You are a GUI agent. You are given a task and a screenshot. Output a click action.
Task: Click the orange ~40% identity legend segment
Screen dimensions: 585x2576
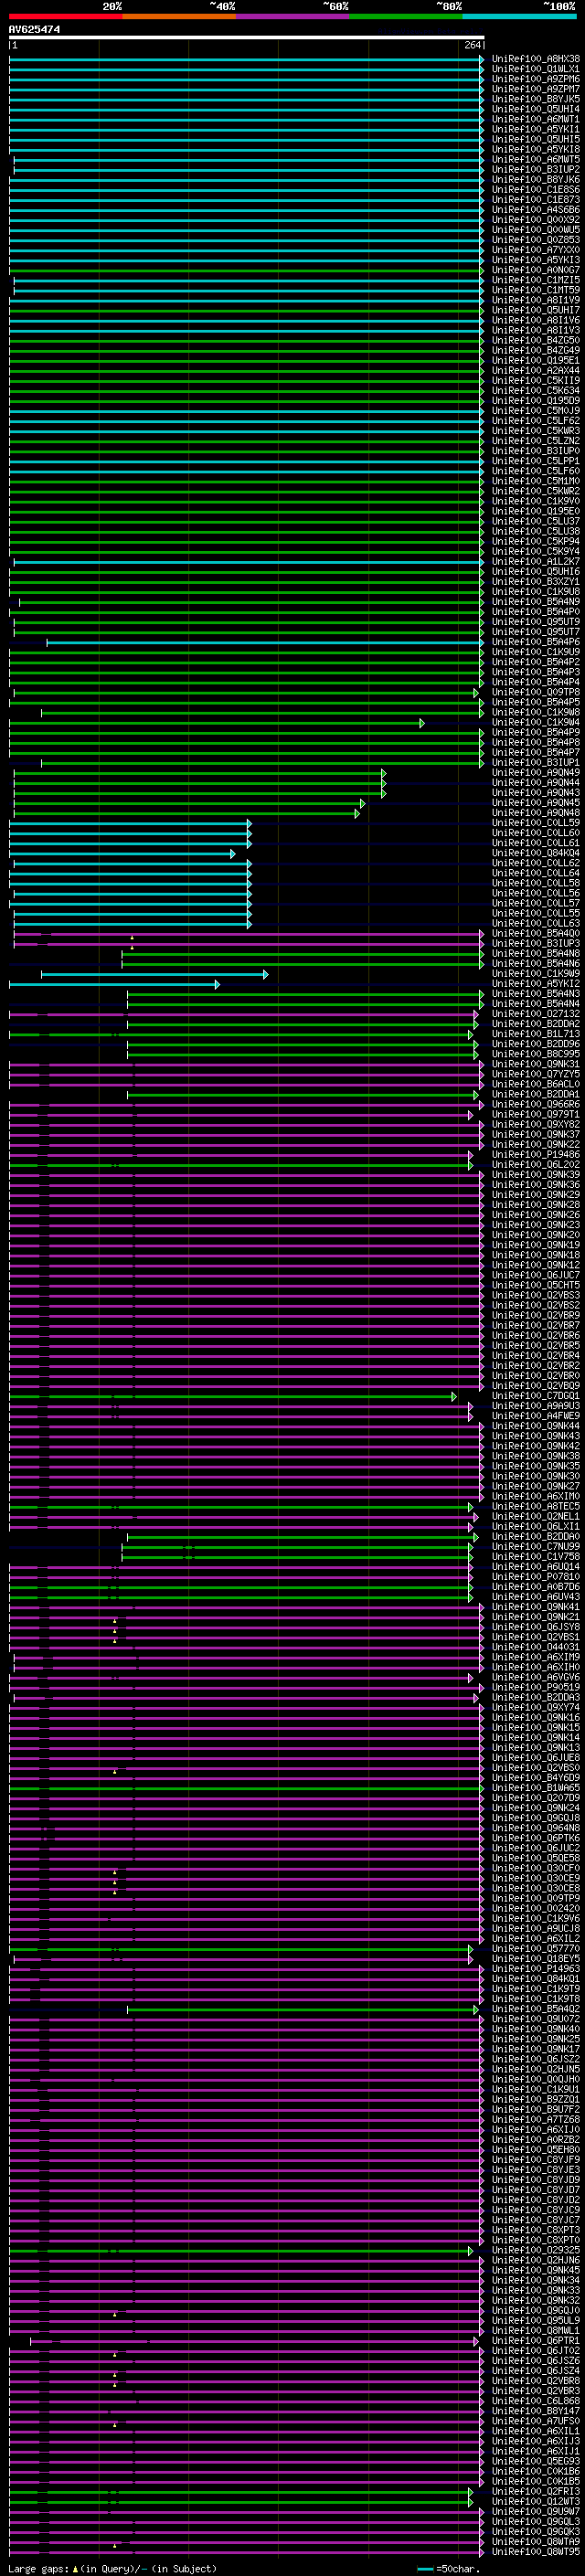tap(179, 16)
